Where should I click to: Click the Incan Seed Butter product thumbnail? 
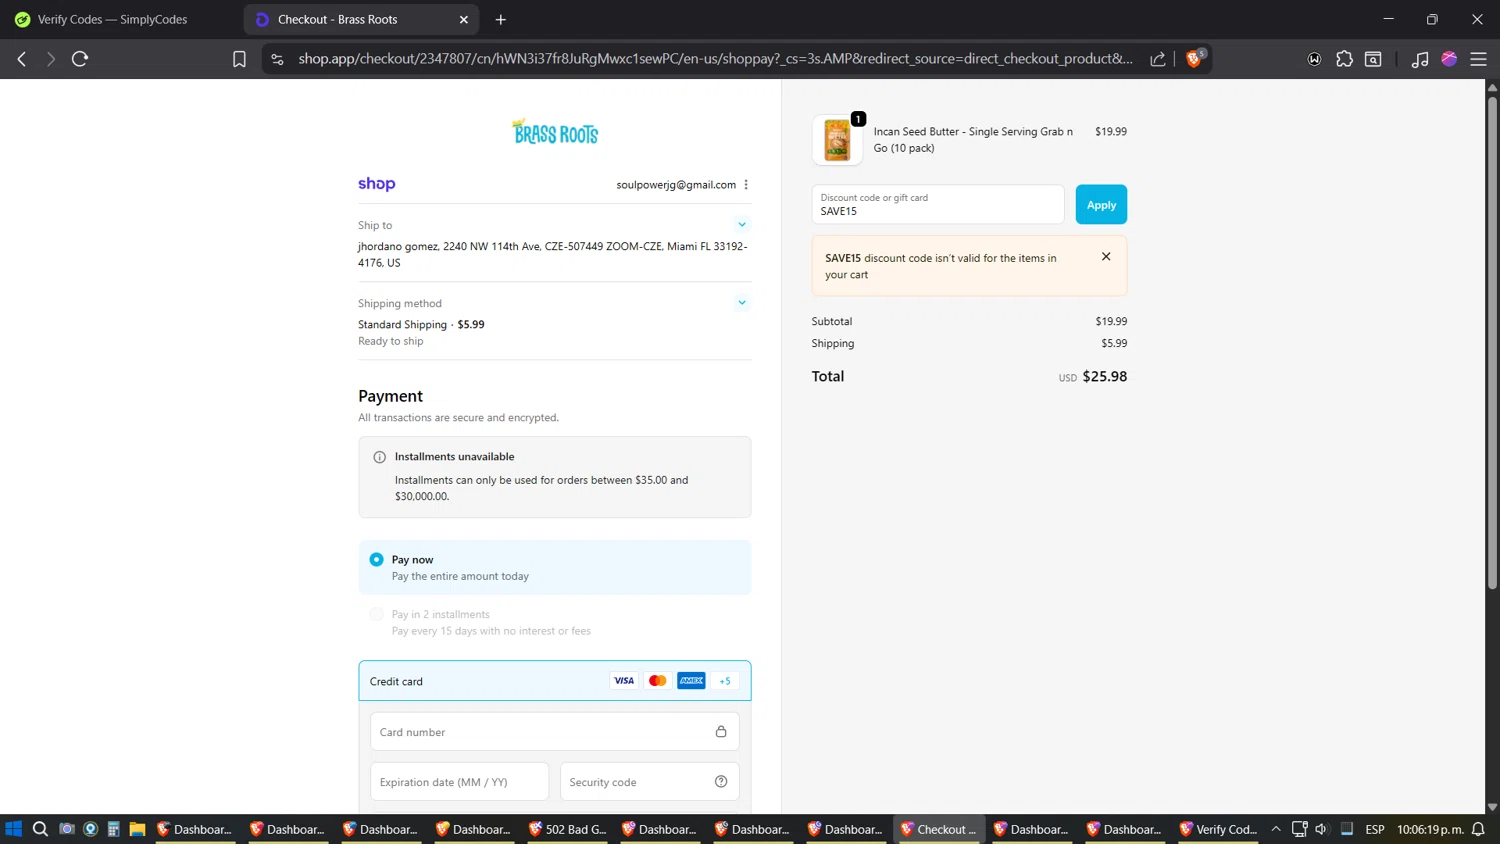(x=838, y=140)
